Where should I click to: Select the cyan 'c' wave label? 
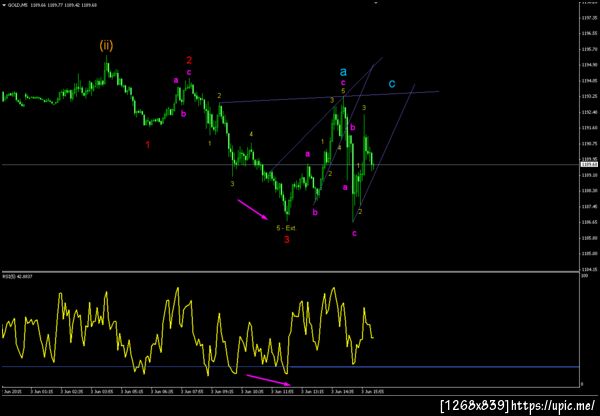click(392, 84)
